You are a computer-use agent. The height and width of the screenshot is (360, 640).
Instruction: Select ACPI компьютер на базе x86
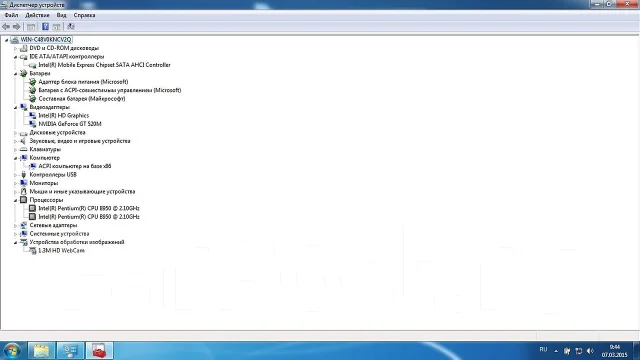tap(75, 166)
